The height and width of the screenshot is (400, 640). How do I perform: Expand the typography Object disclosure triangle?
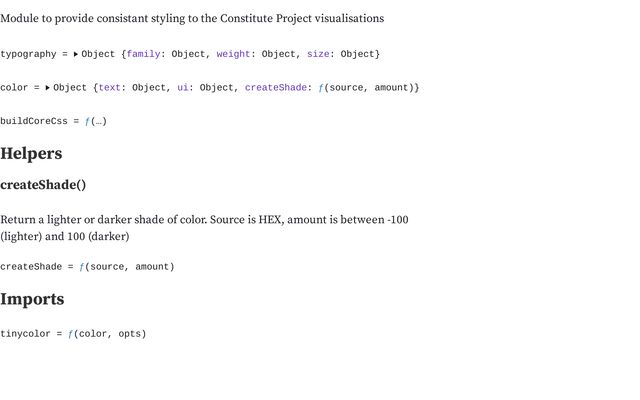point(76,54)
